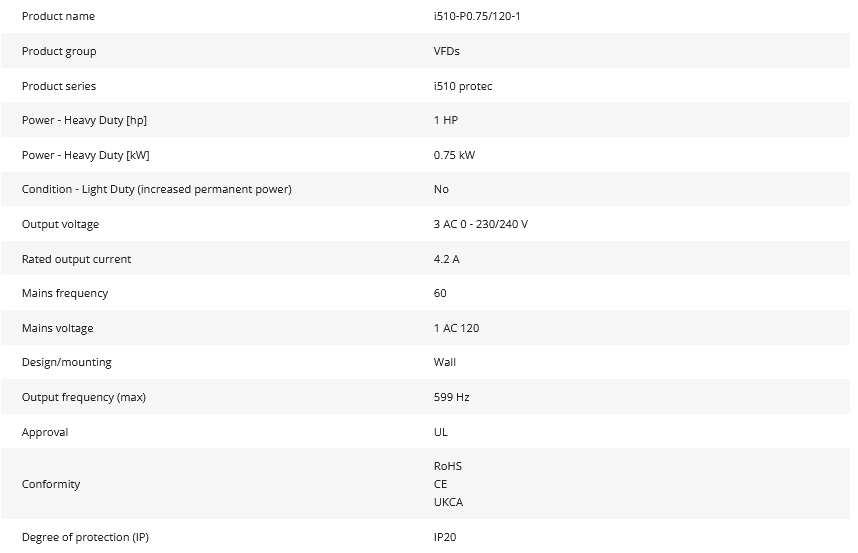This screenshot has width=858, height=553.
Task: Select the Condition - Light Duty label
Action: point(156,190)
